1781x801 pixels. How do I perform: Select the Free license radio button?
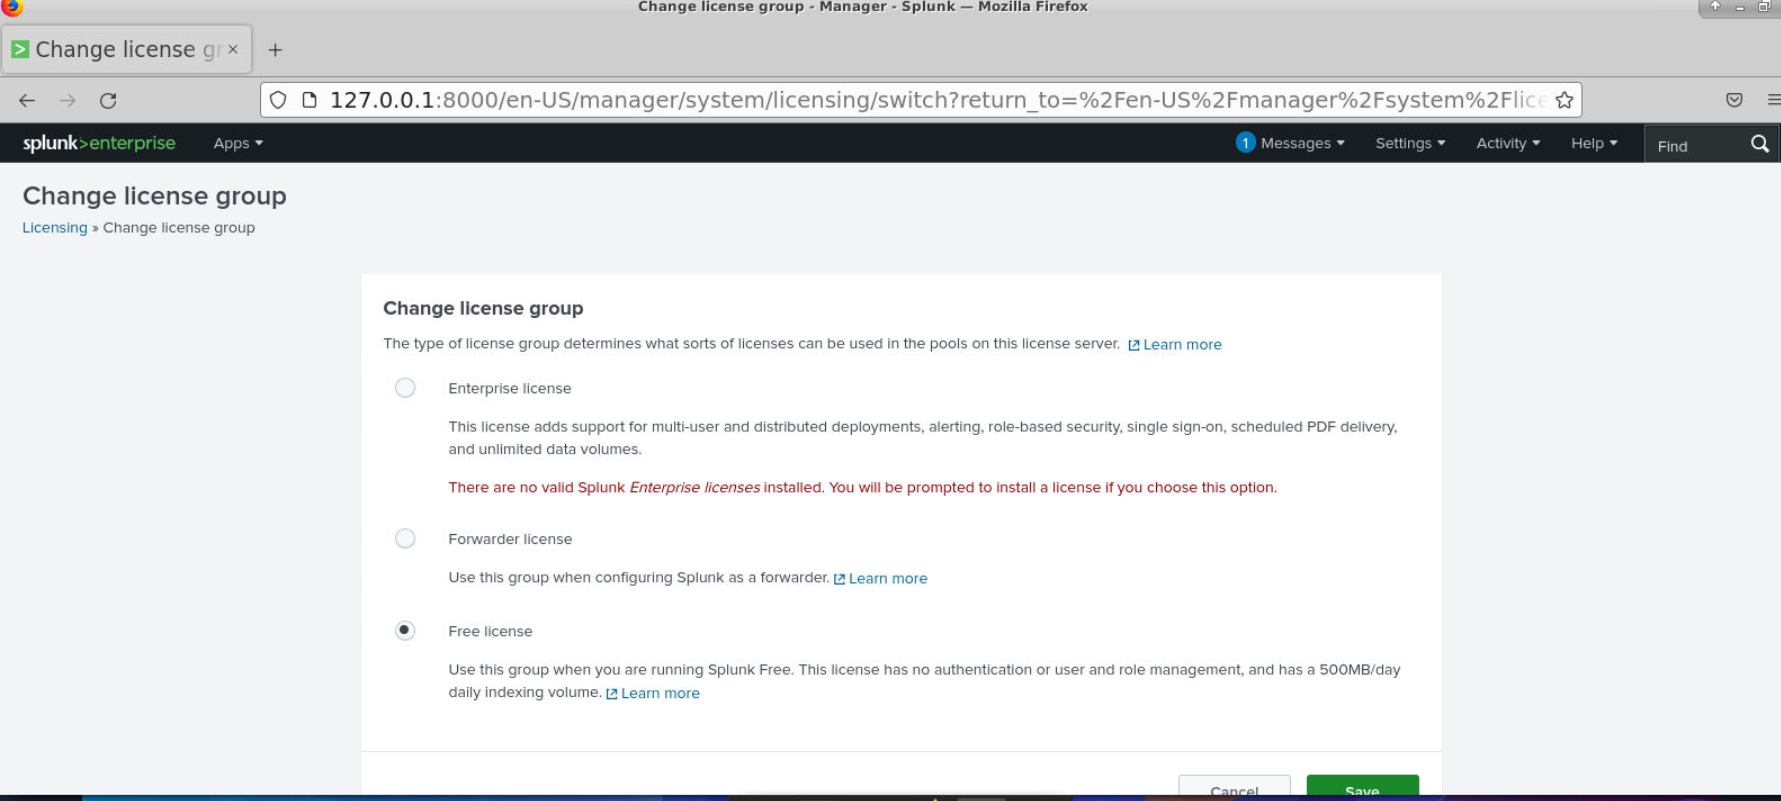pyautogui.click(x=405, y=631)
